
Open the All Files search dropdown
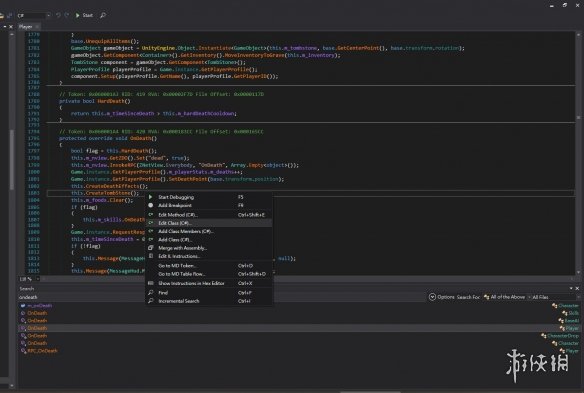point(555,297)
